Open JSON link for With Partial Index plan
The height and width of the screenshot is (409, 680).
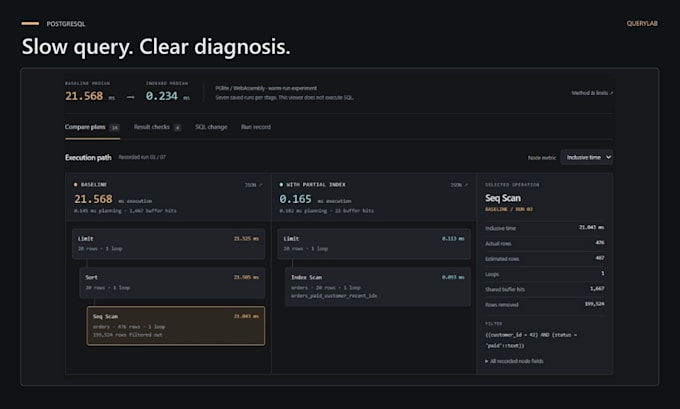459,185
